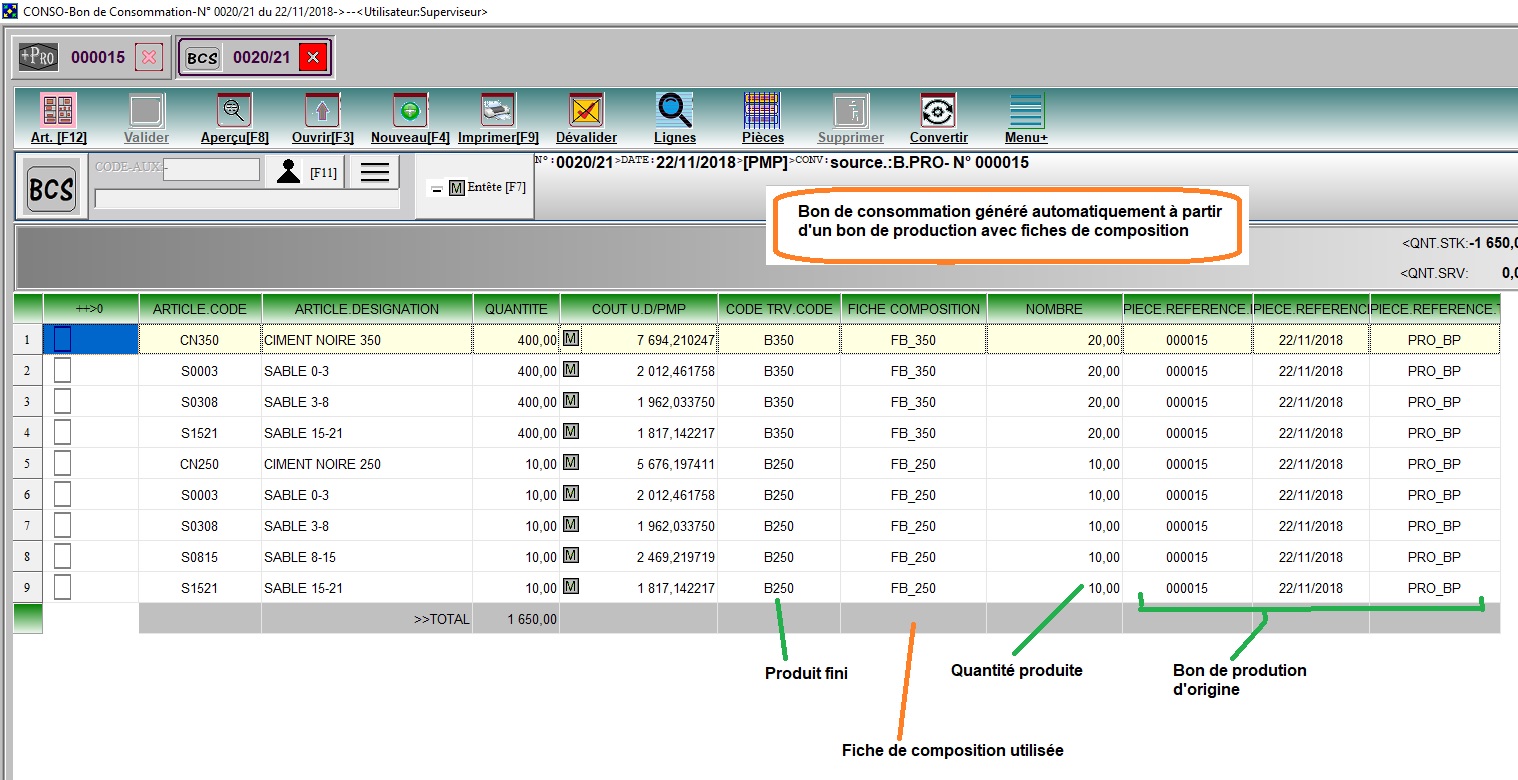Screen dimensions: 1518x780
Task: Print using the Imprimer [F9] icon
Action: tap(498, 111)
